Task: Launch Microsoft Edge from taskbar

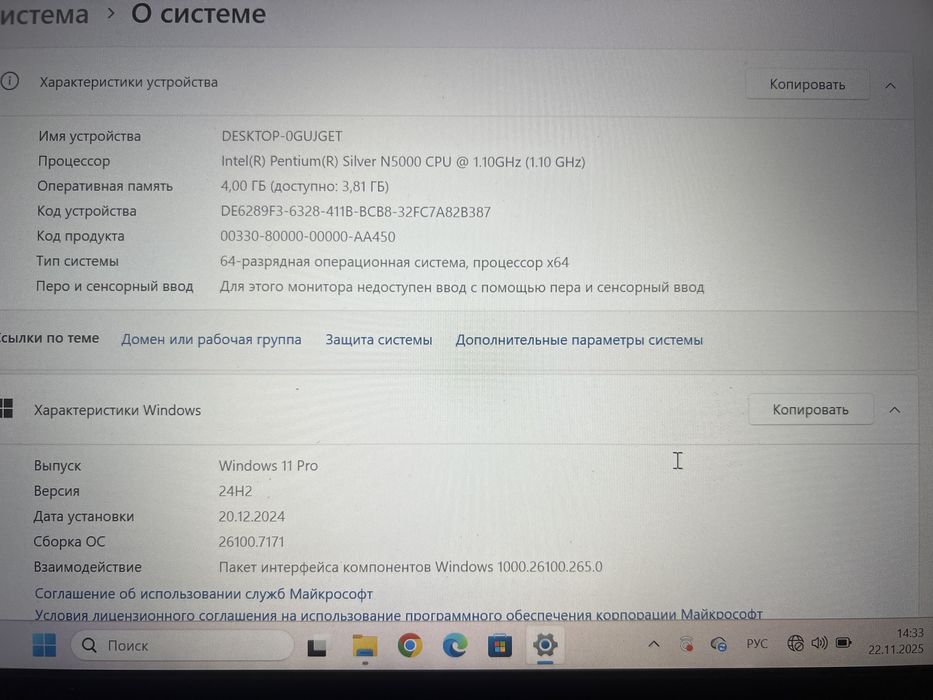Action: [x=455, y=645]
